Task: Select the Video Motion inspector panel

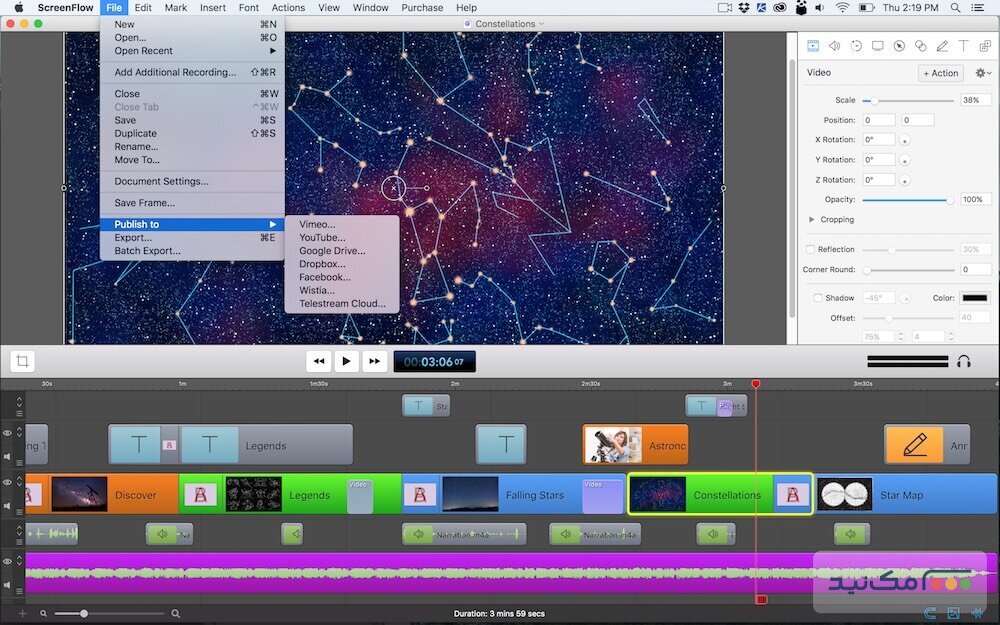Action: point(857,45)
